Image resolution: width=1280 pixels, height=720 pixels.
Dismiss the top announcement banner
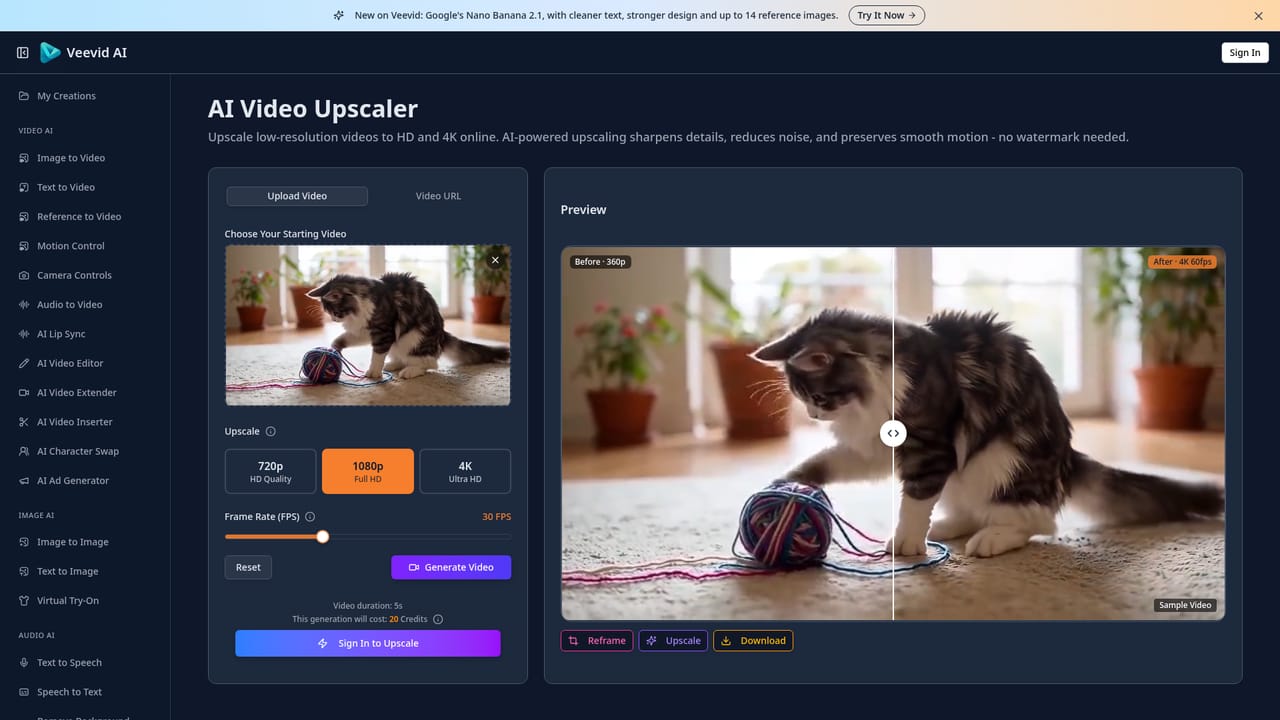pyautogui.click(x=1258, y=16)
